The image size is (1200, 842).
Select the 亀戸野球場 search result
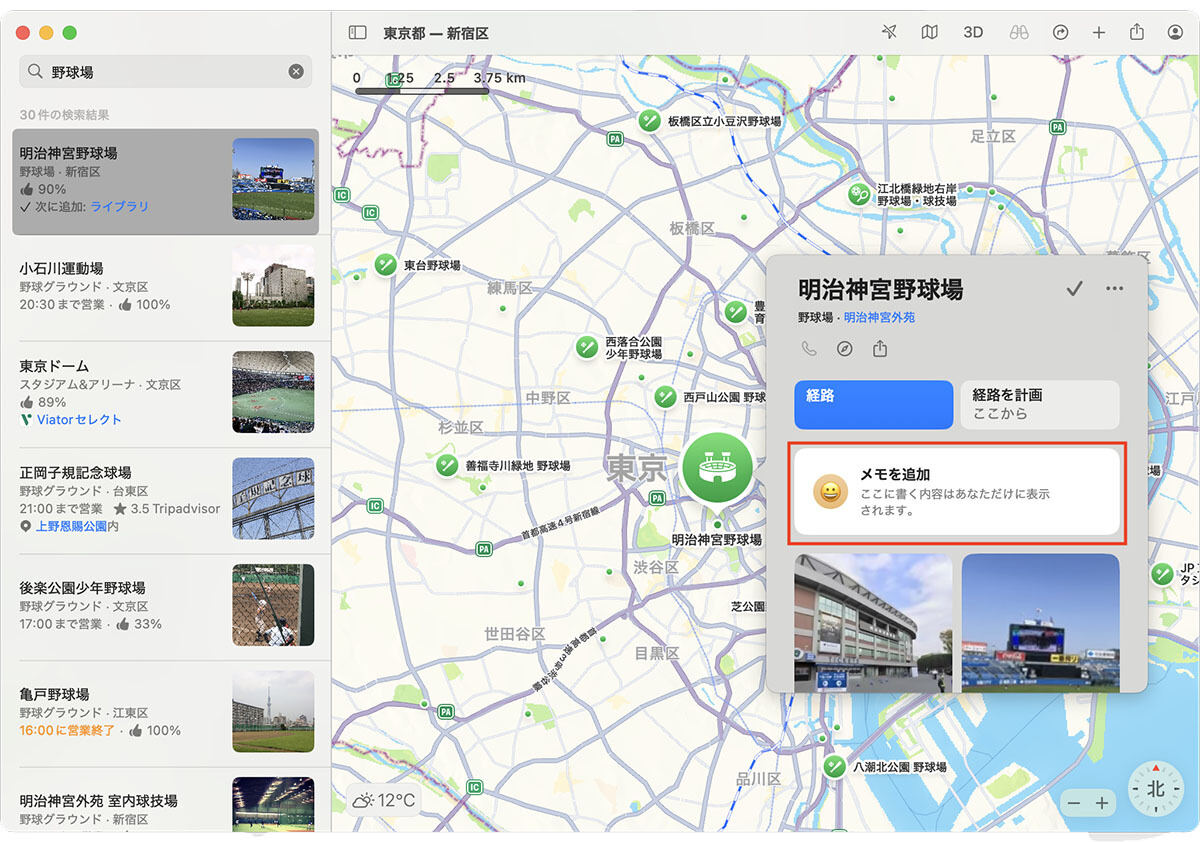166,712
